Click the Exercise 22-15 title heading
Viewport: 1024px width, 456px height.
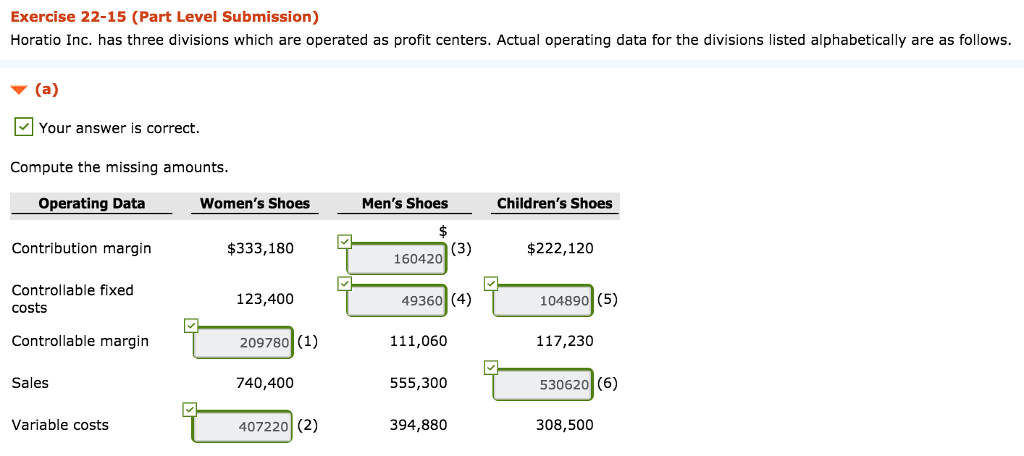point(165,17)
